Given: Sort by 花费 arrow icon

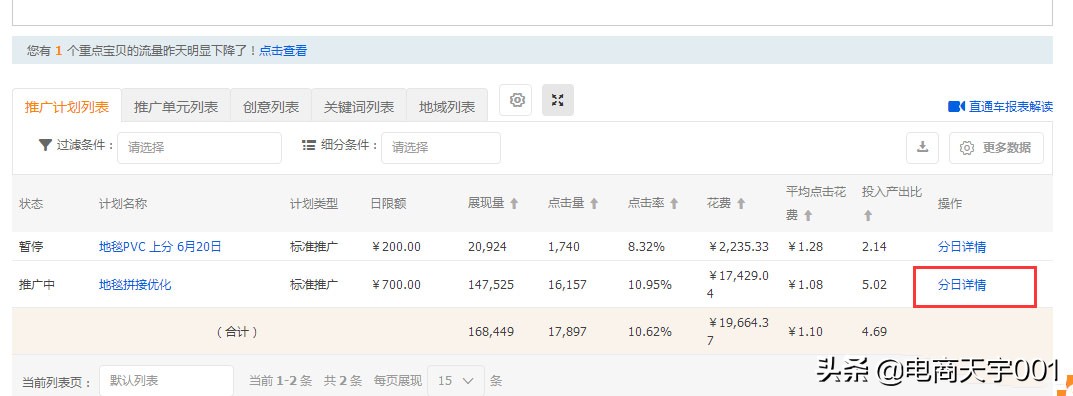Looking at the screenshot, I should pyautogui.click(x=741, y=203).
